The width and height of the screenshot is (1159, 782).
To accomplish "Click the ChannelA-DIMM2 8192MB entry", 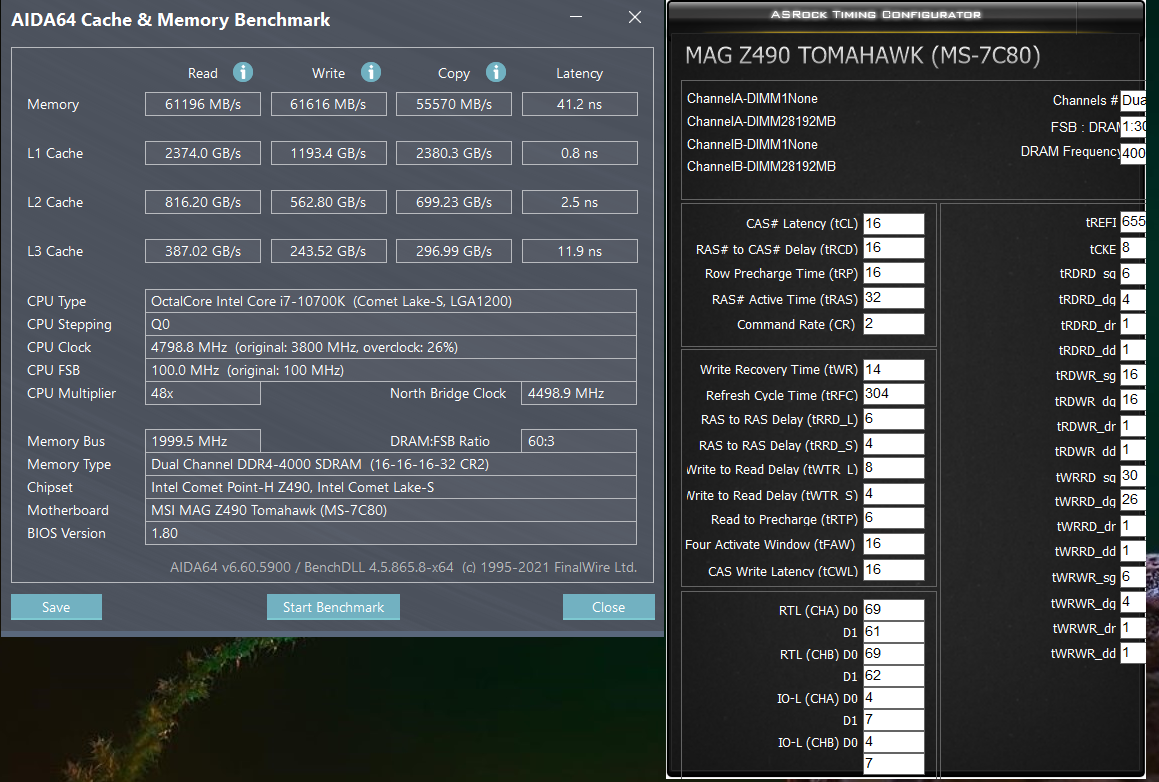I will pos(761,121).
